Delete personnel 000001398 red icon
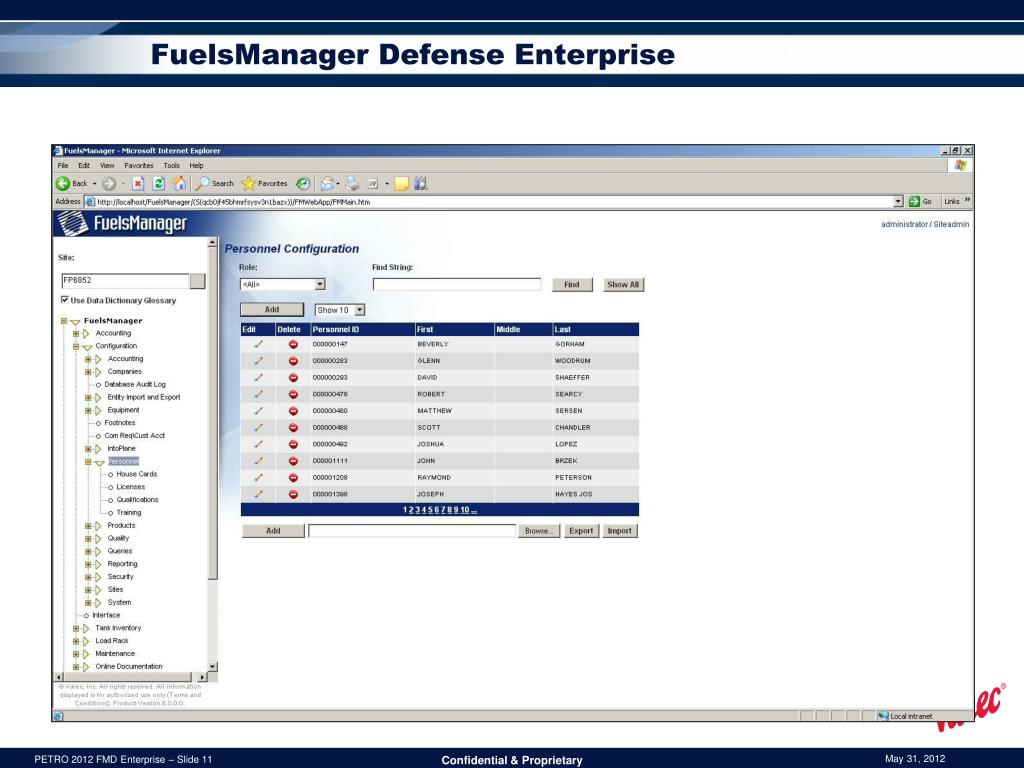 [293, 494]
